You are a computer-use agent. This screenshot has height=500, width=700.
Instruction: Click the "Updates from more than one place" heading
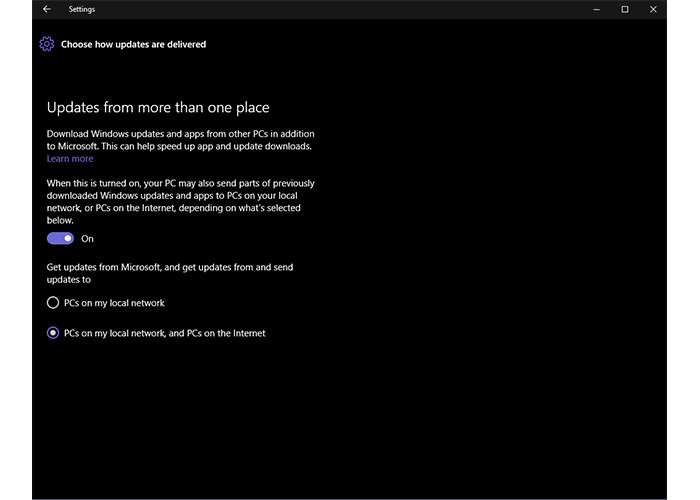point(158,107)
